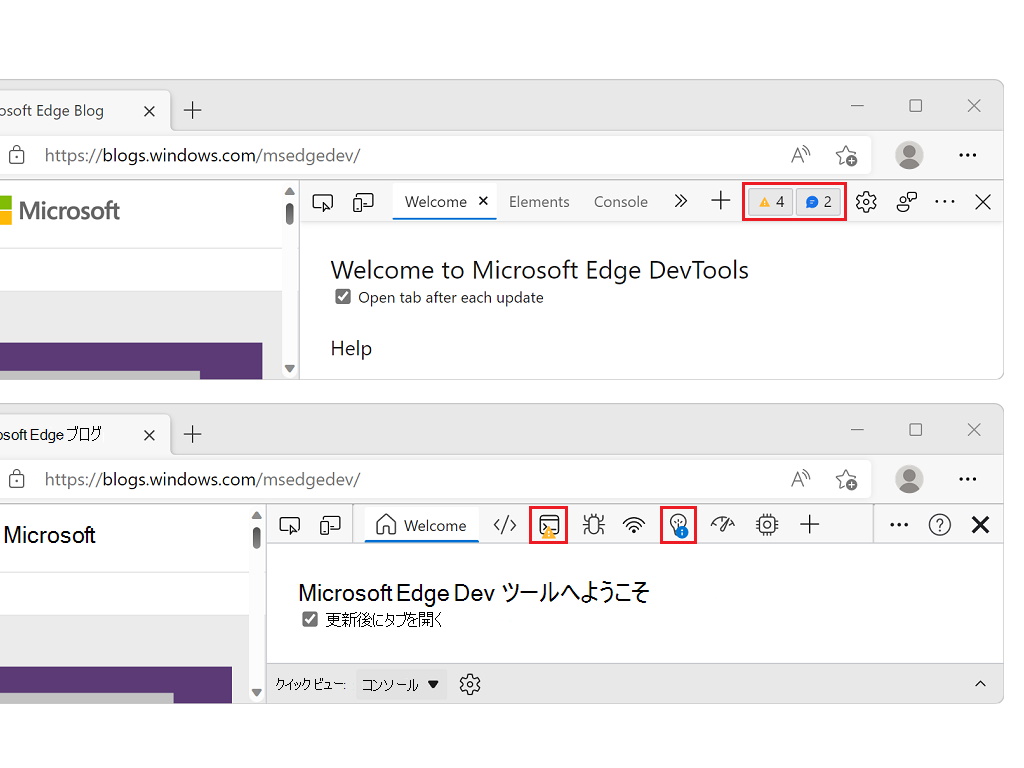Click Inspect element icon in upper DevTools
This screenshot has height=768, width=1024.
pos(323,202)
